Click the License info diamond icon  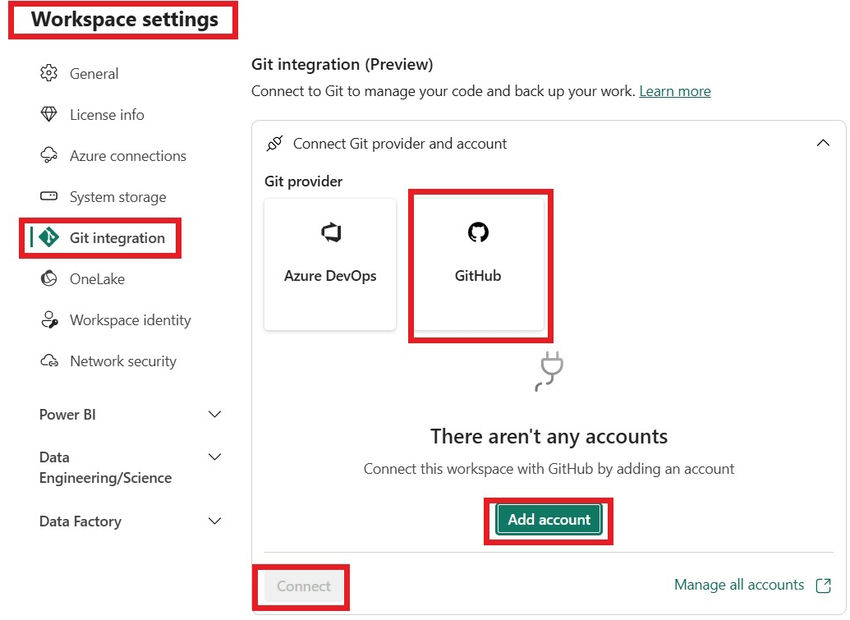click(48, 114)
